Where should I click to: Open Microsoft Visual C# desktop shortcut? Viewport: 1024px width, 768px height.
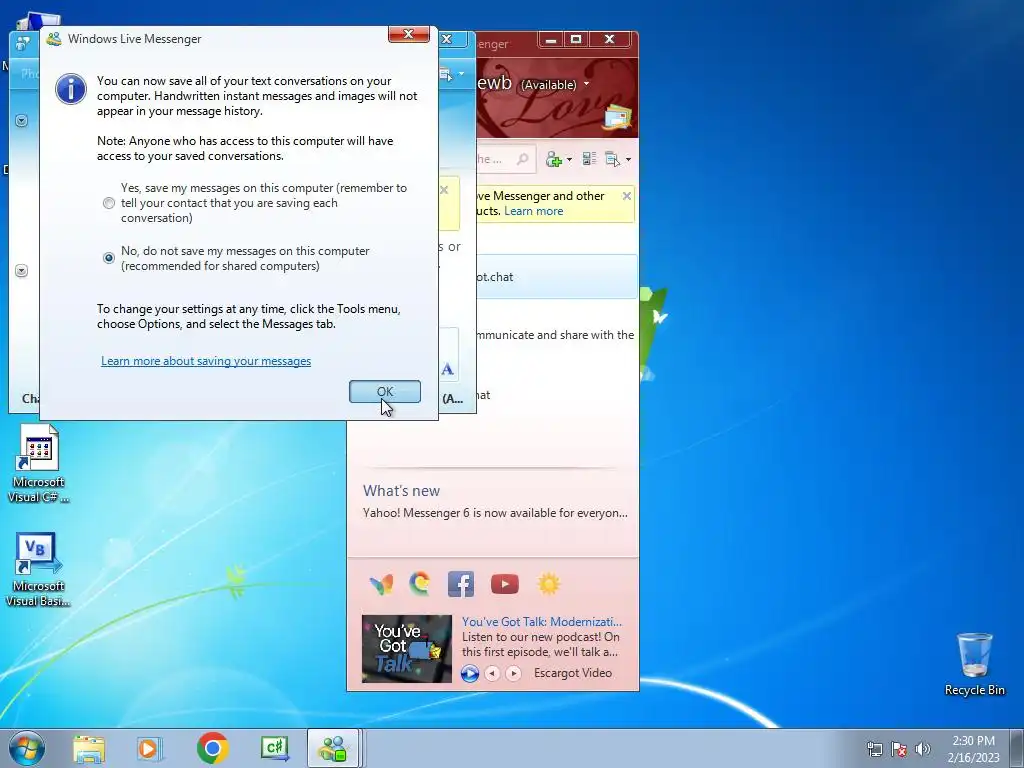[x=38, y=464]
